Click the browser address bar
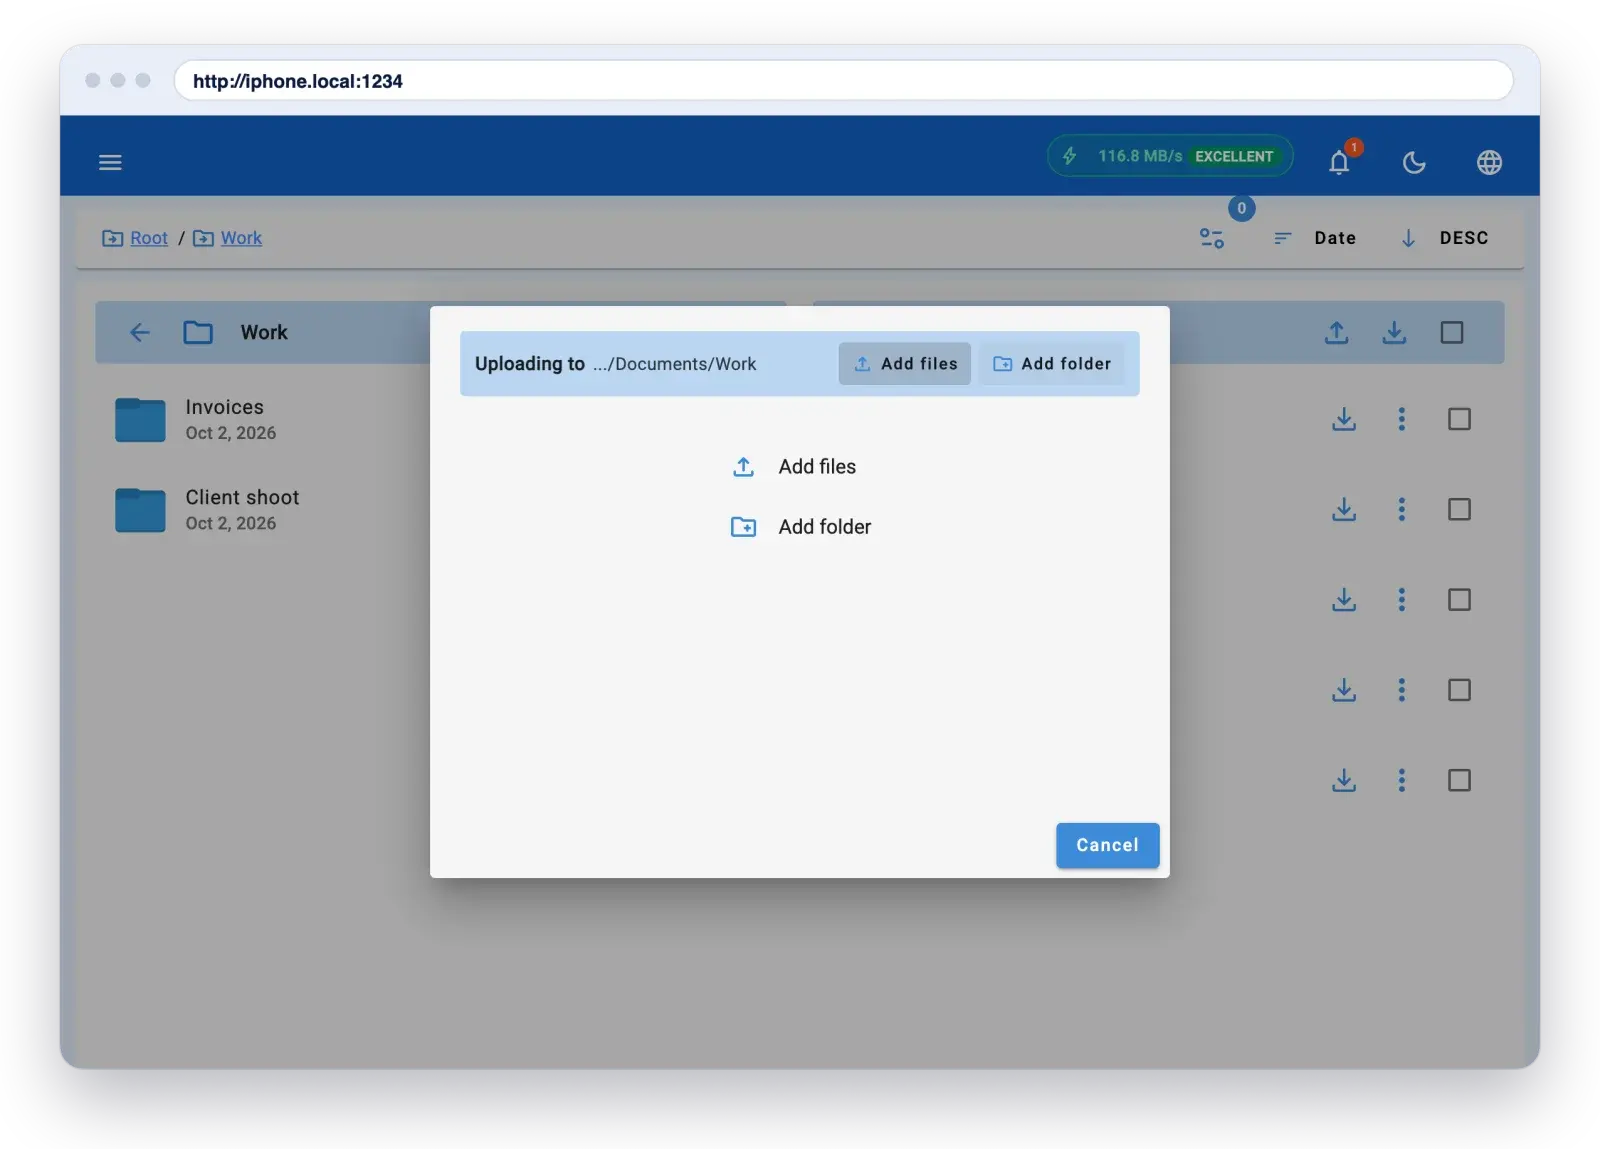 (843, 81)
